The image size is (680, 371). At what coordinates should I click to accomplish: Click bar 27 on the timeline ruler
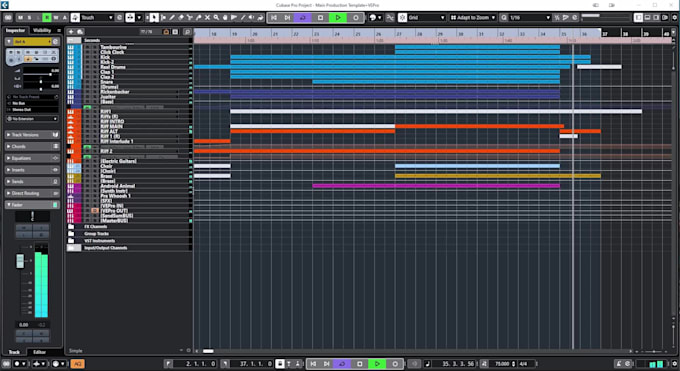(399, 33)
